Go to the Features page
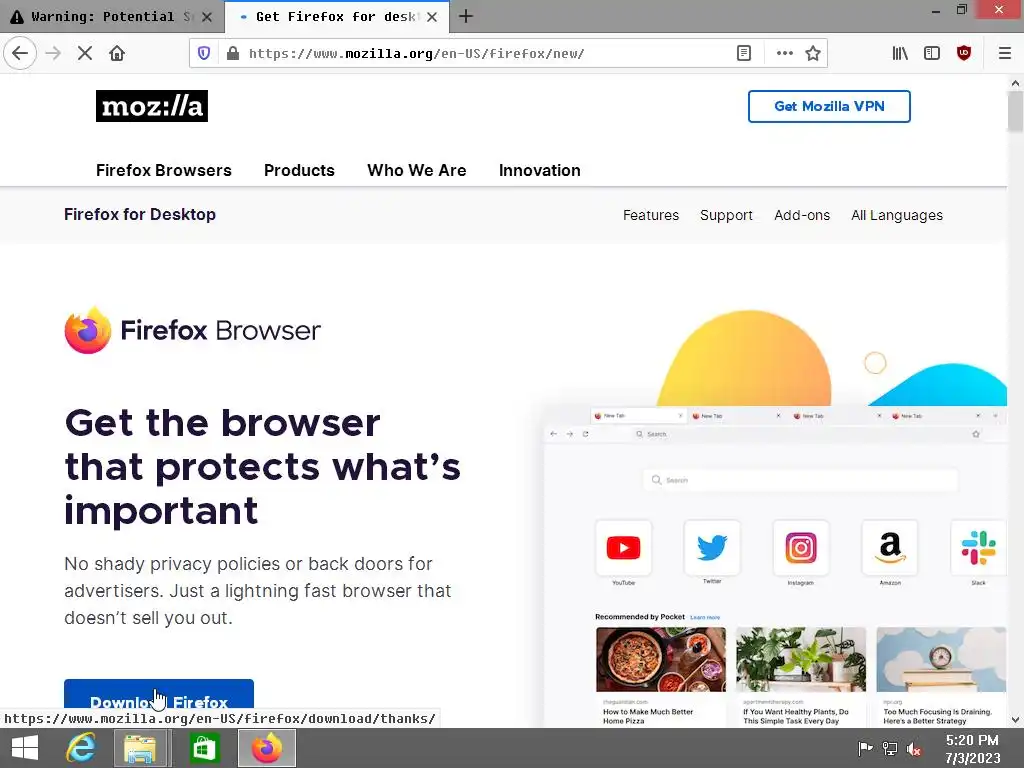The width and height of the screenshot is (1024, 768). tap(650, 215)
